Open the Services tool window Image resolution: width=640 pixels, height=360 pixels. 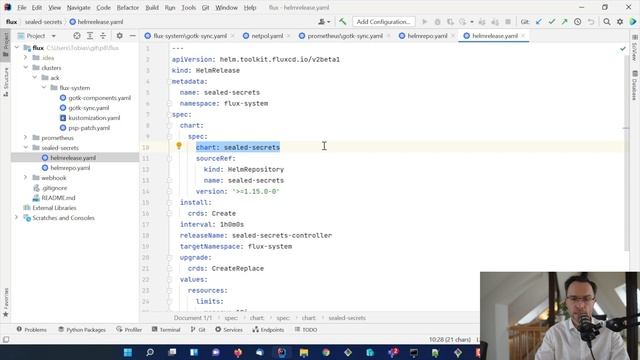click(229, 329)
